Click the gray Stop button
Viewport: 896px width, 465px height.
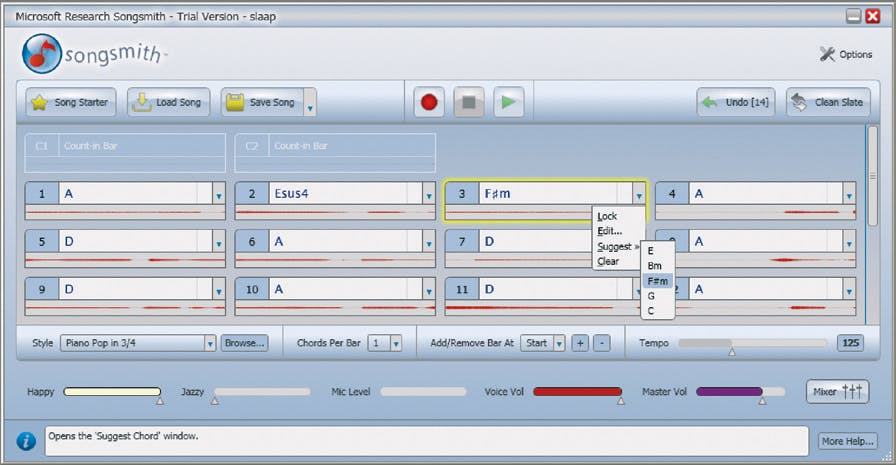(x=469, y=102)
